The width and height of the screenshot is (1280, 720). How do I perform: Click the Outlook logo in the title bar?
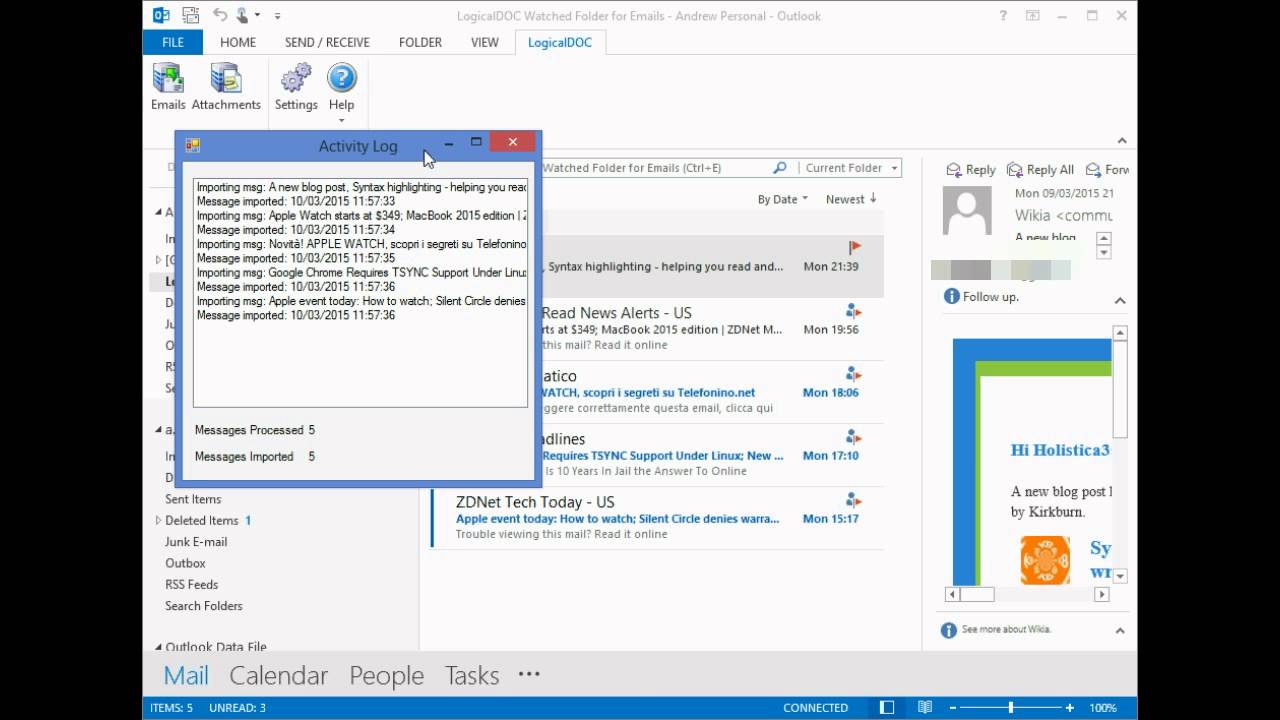161,15
